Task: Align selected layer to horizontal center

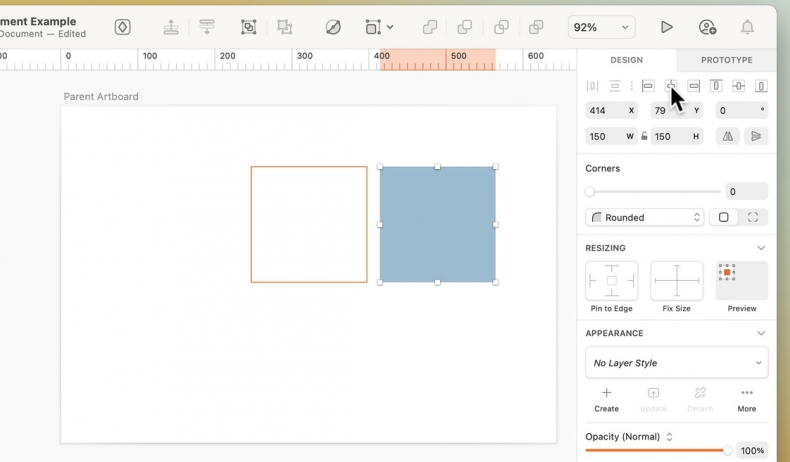Action: click(x=671, y=86)
